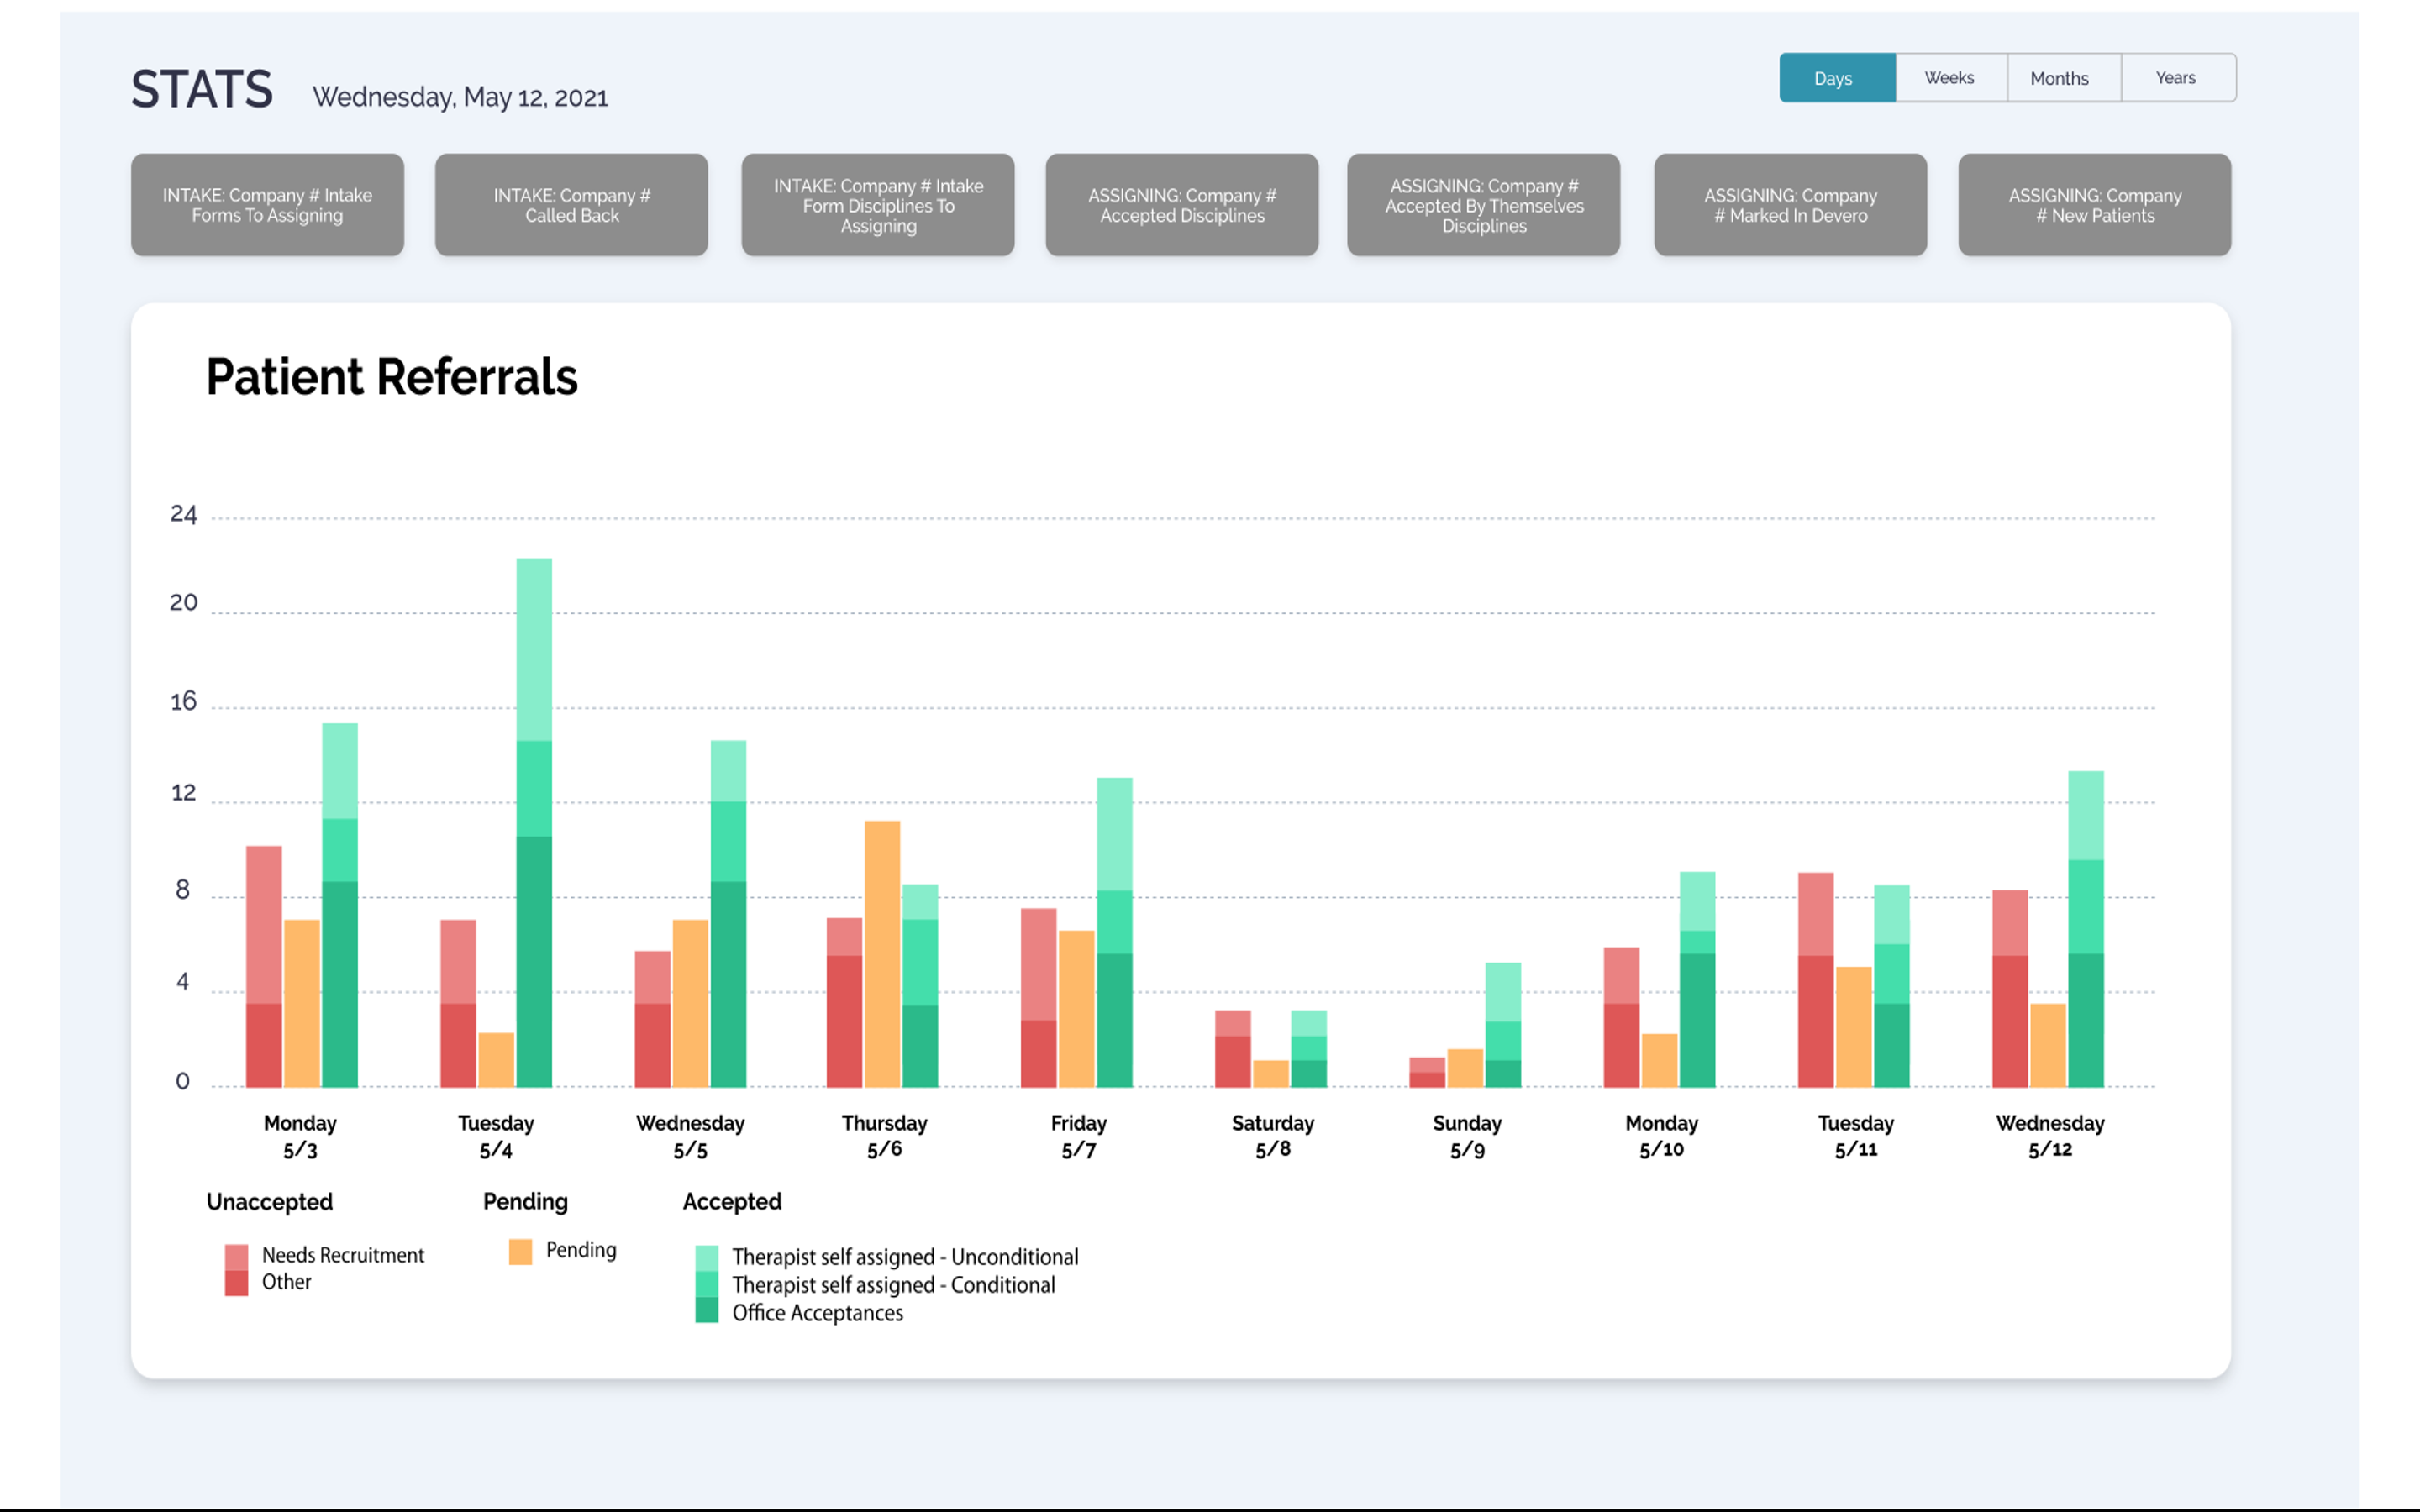Open INTAKE: Company # Called Back stats
The height and width of the screenshot is (1512, 2420).
[571, 205]
